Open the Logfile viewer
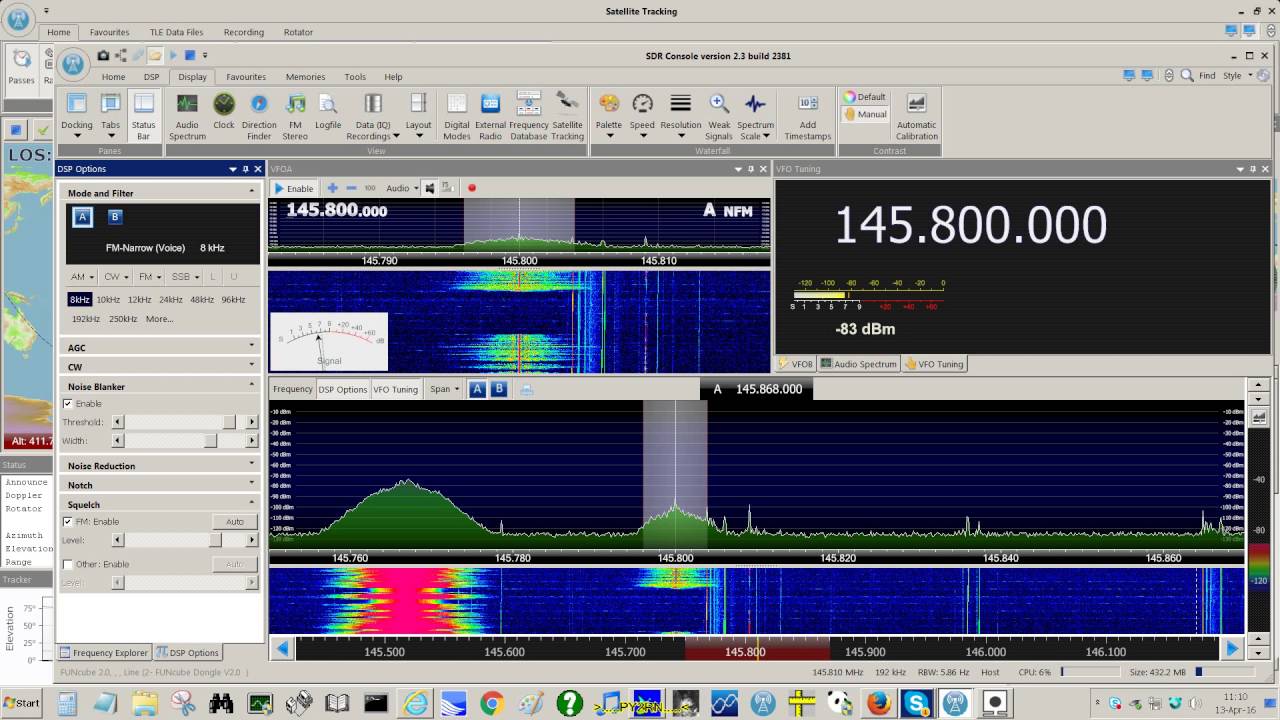Screen dimensions: 1280x720 pos(328,112)
